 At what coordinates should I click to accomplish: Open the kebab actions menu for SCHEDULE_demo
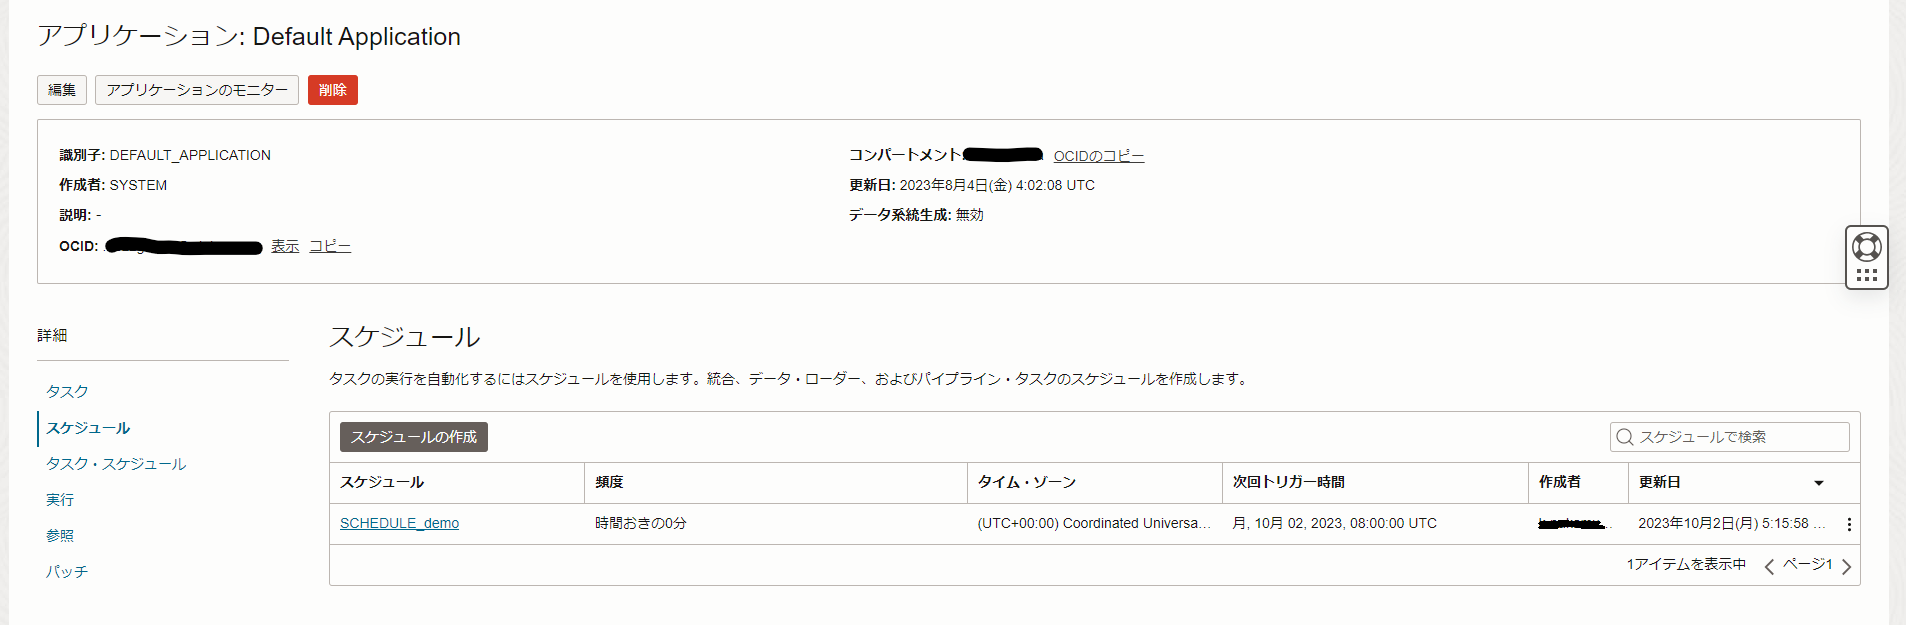[x=1848, y=524]
